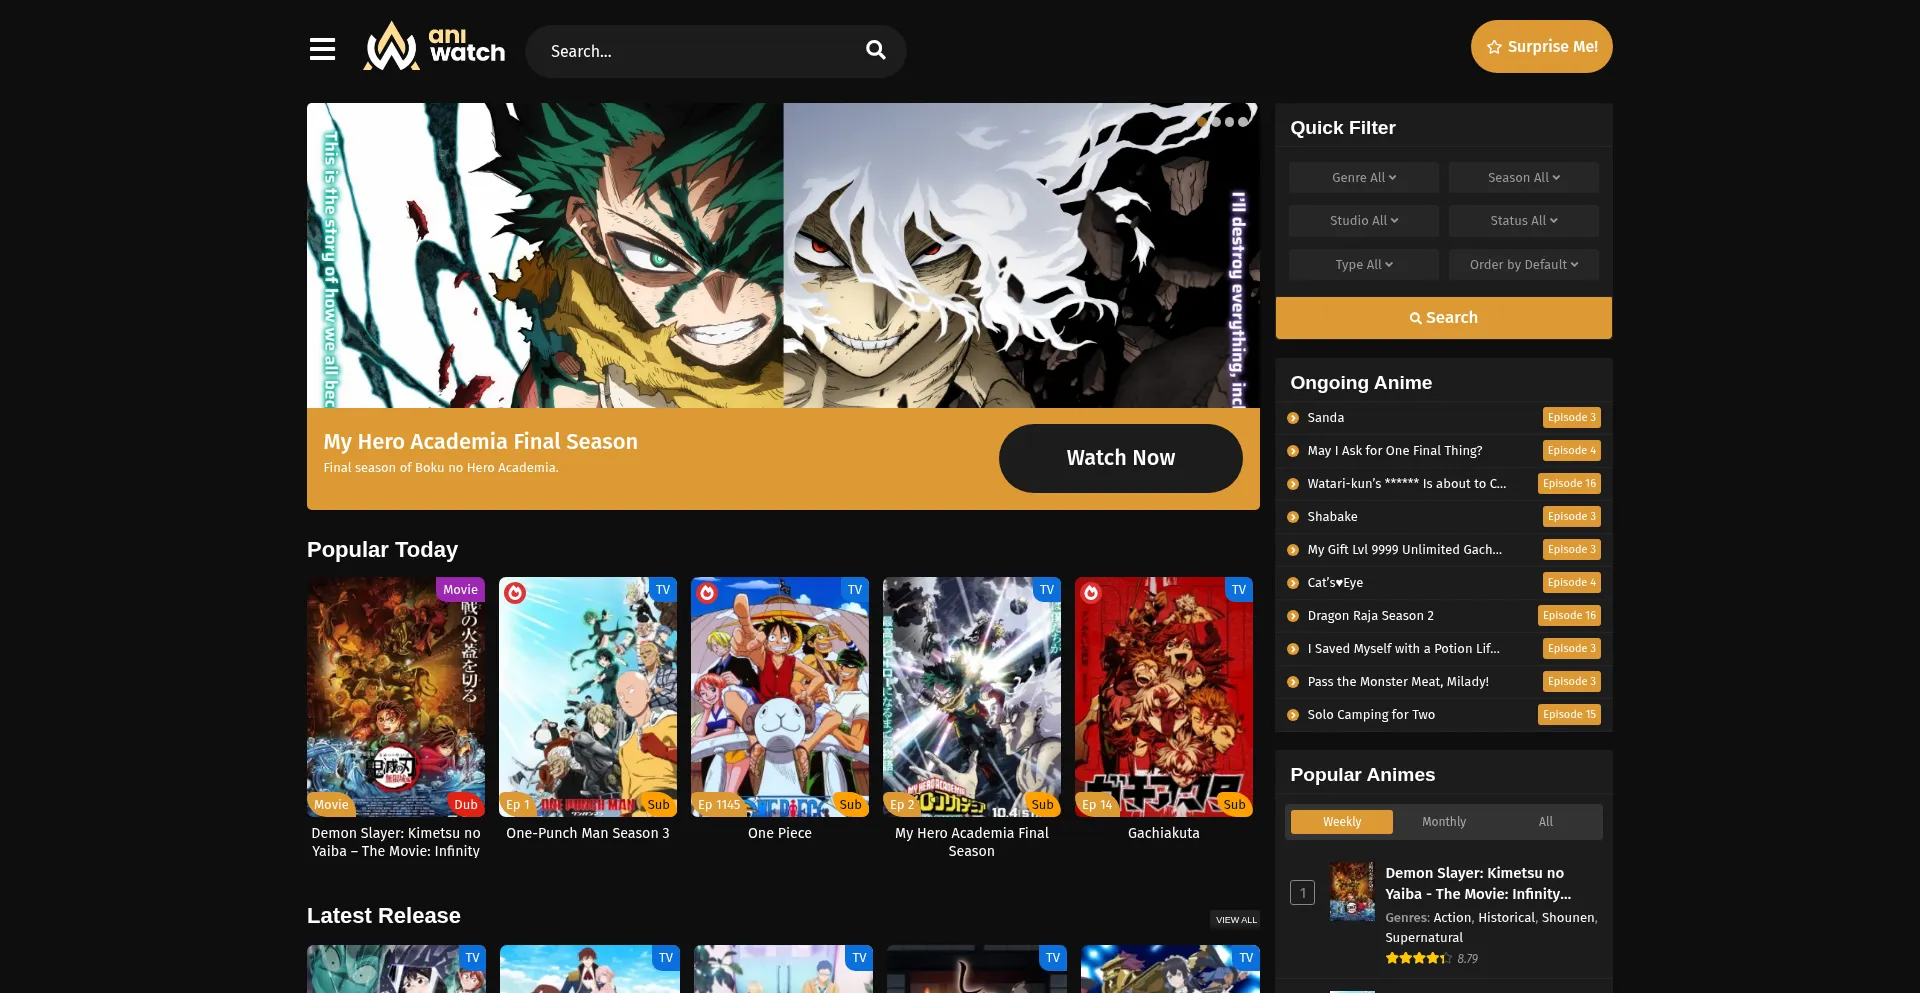Open the Studio All filter dropdown
Viewport: 1920px width, 993px height.
[1363, 221]
